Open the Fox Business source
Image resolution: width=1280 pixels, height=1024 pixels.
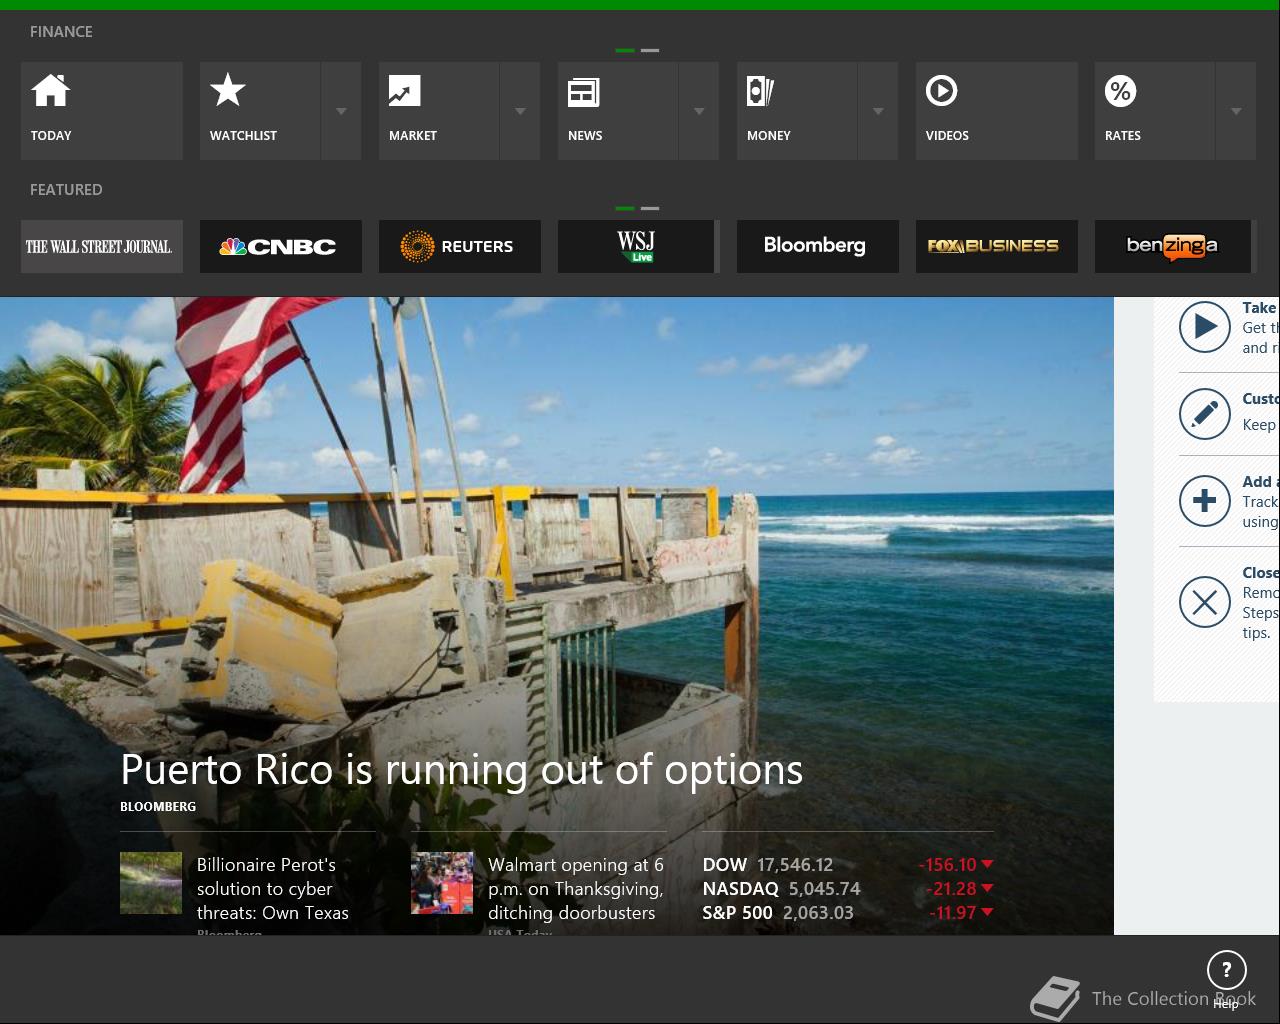point(997,246)
